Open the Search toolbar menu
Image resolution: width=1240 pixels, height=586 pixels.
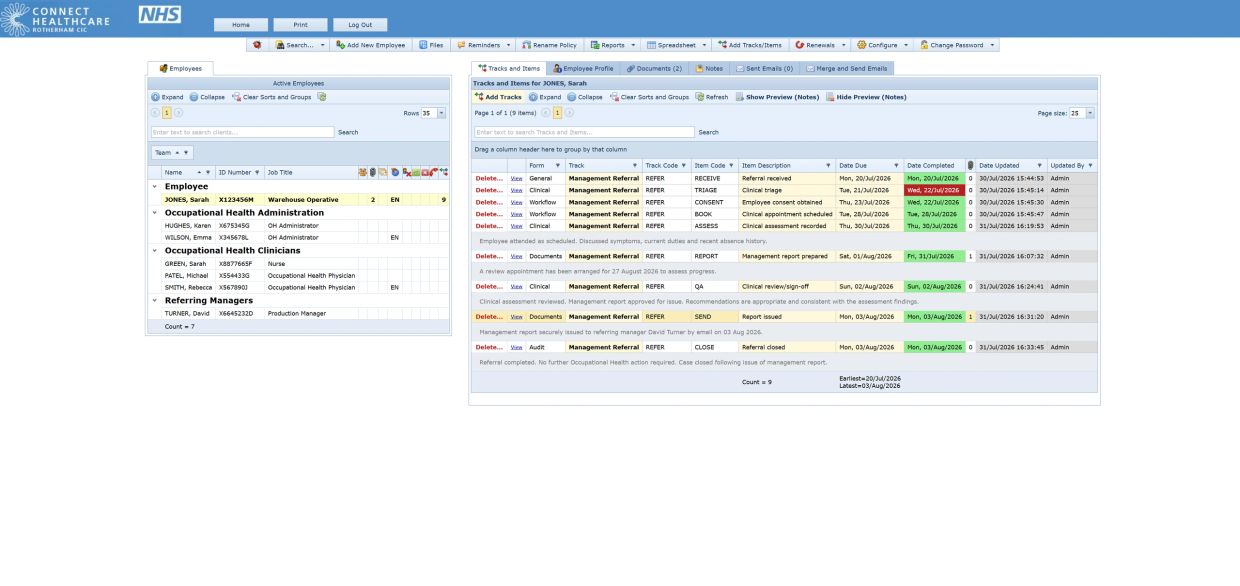point(301,45)
